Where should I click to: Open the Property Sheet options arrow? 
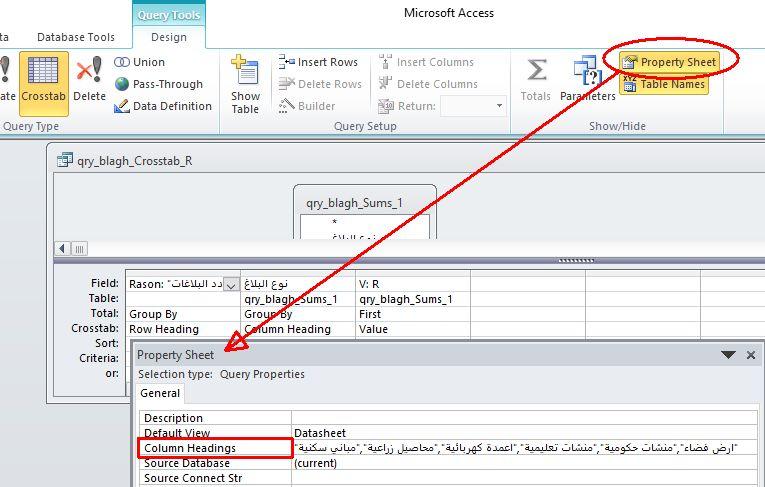point(728,355)
